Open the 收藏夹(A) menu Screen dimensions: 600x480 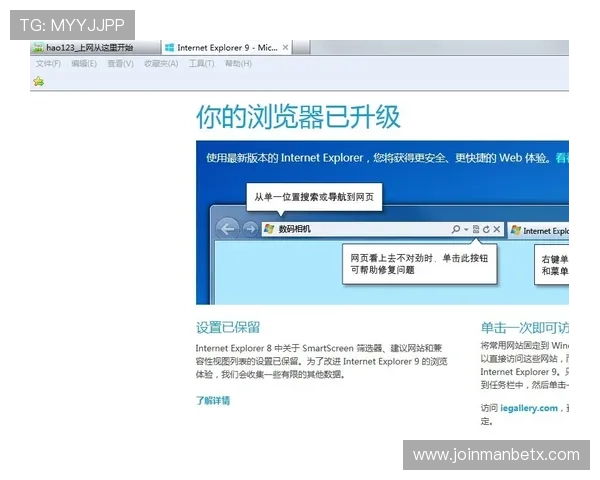161,64
